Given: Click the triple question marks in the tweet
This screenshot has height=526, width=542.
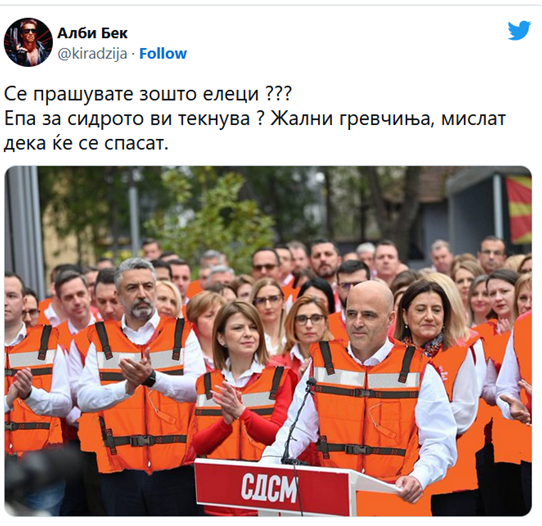Looking at the screenshot, I should tap(279, 93).
